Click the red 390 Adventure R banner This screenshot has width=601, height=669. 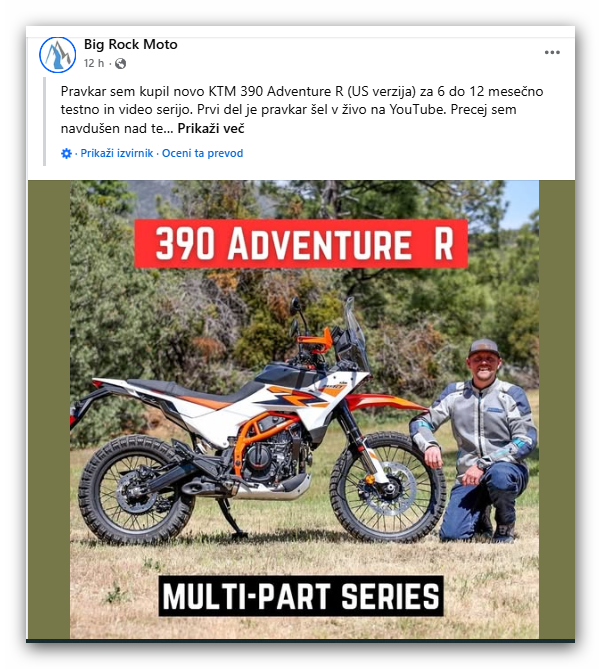(301, 244)
